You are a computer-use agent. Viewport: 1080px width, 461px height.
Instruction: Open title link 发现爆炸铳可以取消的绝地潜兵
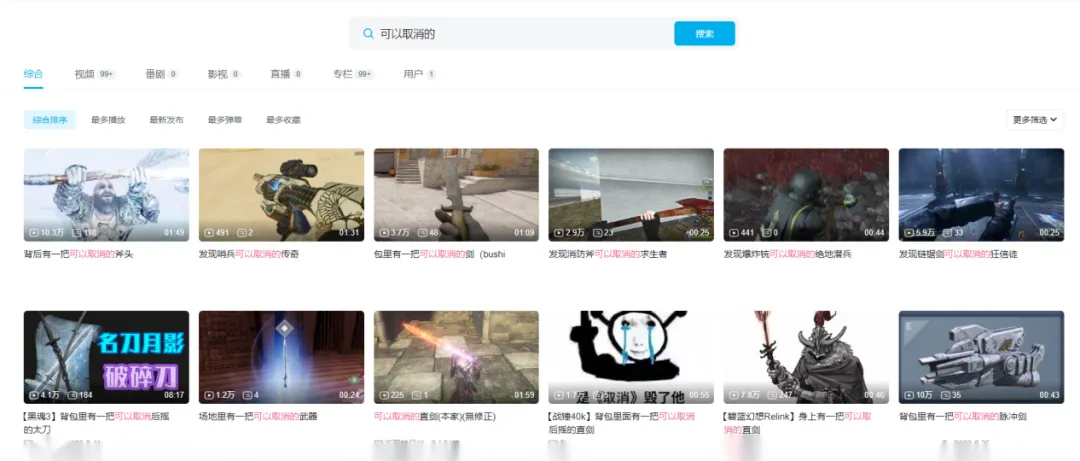(787, 254)
